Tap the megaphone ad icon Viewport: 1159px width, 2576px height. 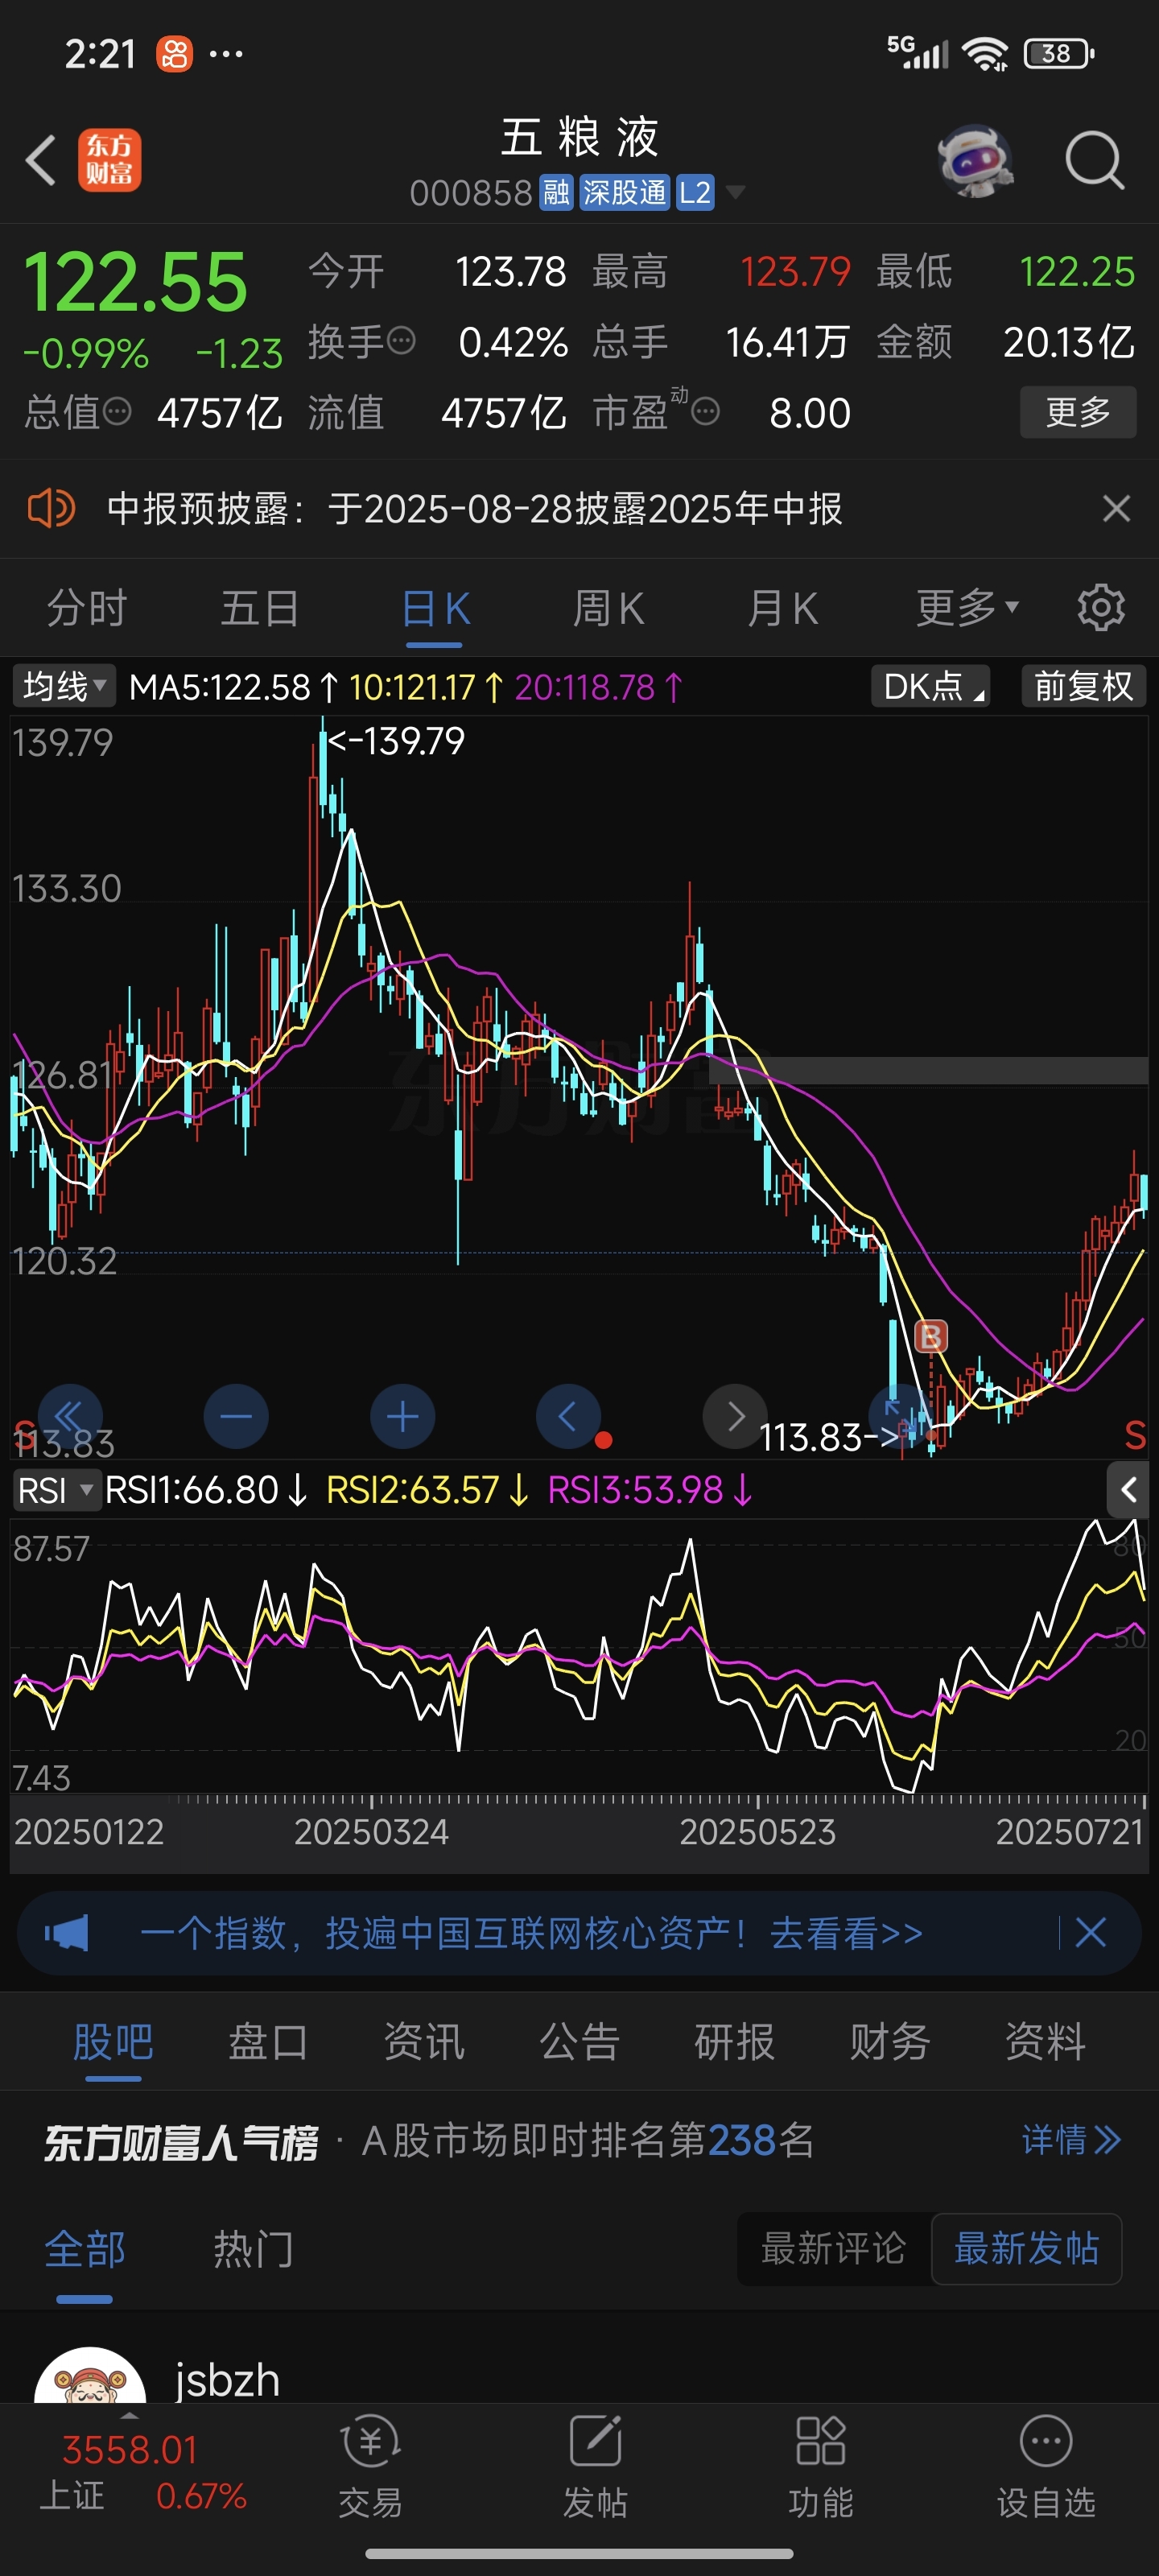click(x=67, y=1933)
